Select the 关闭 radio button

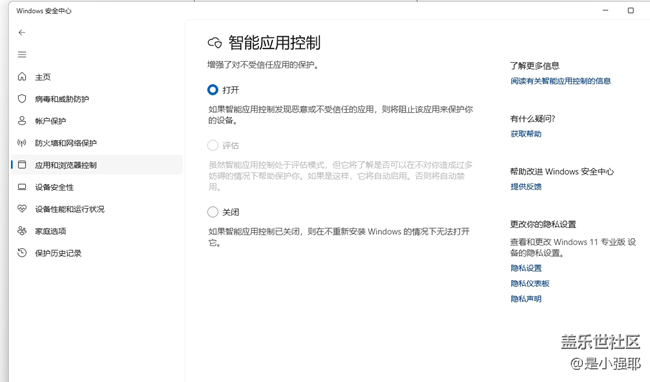click(213, 212)
